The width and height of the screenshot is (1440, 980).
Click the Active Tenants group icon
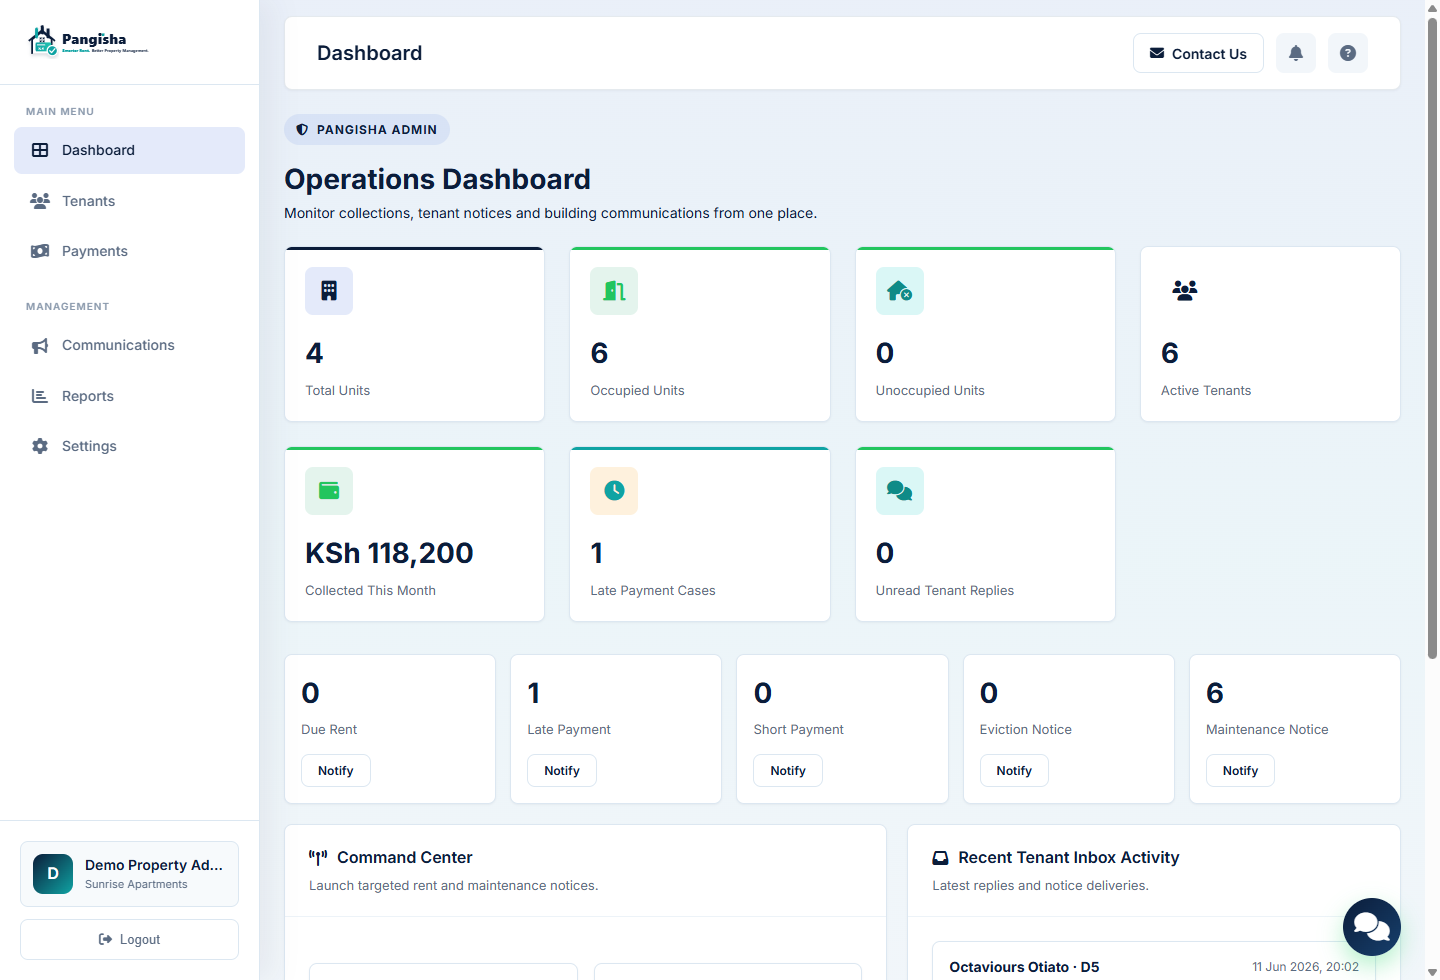point(1185,291)
